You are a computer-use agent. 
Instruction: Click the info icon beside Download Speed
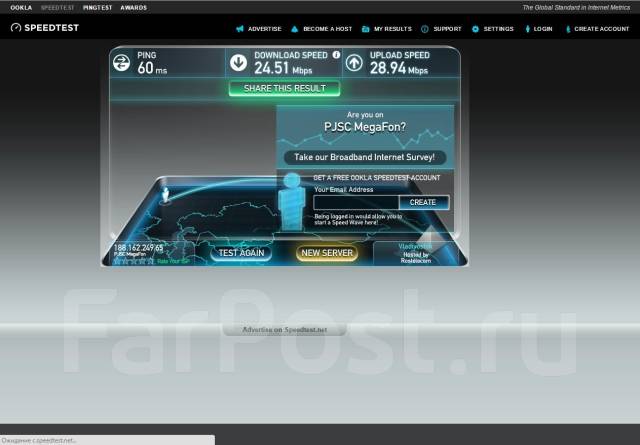(335, 55)
